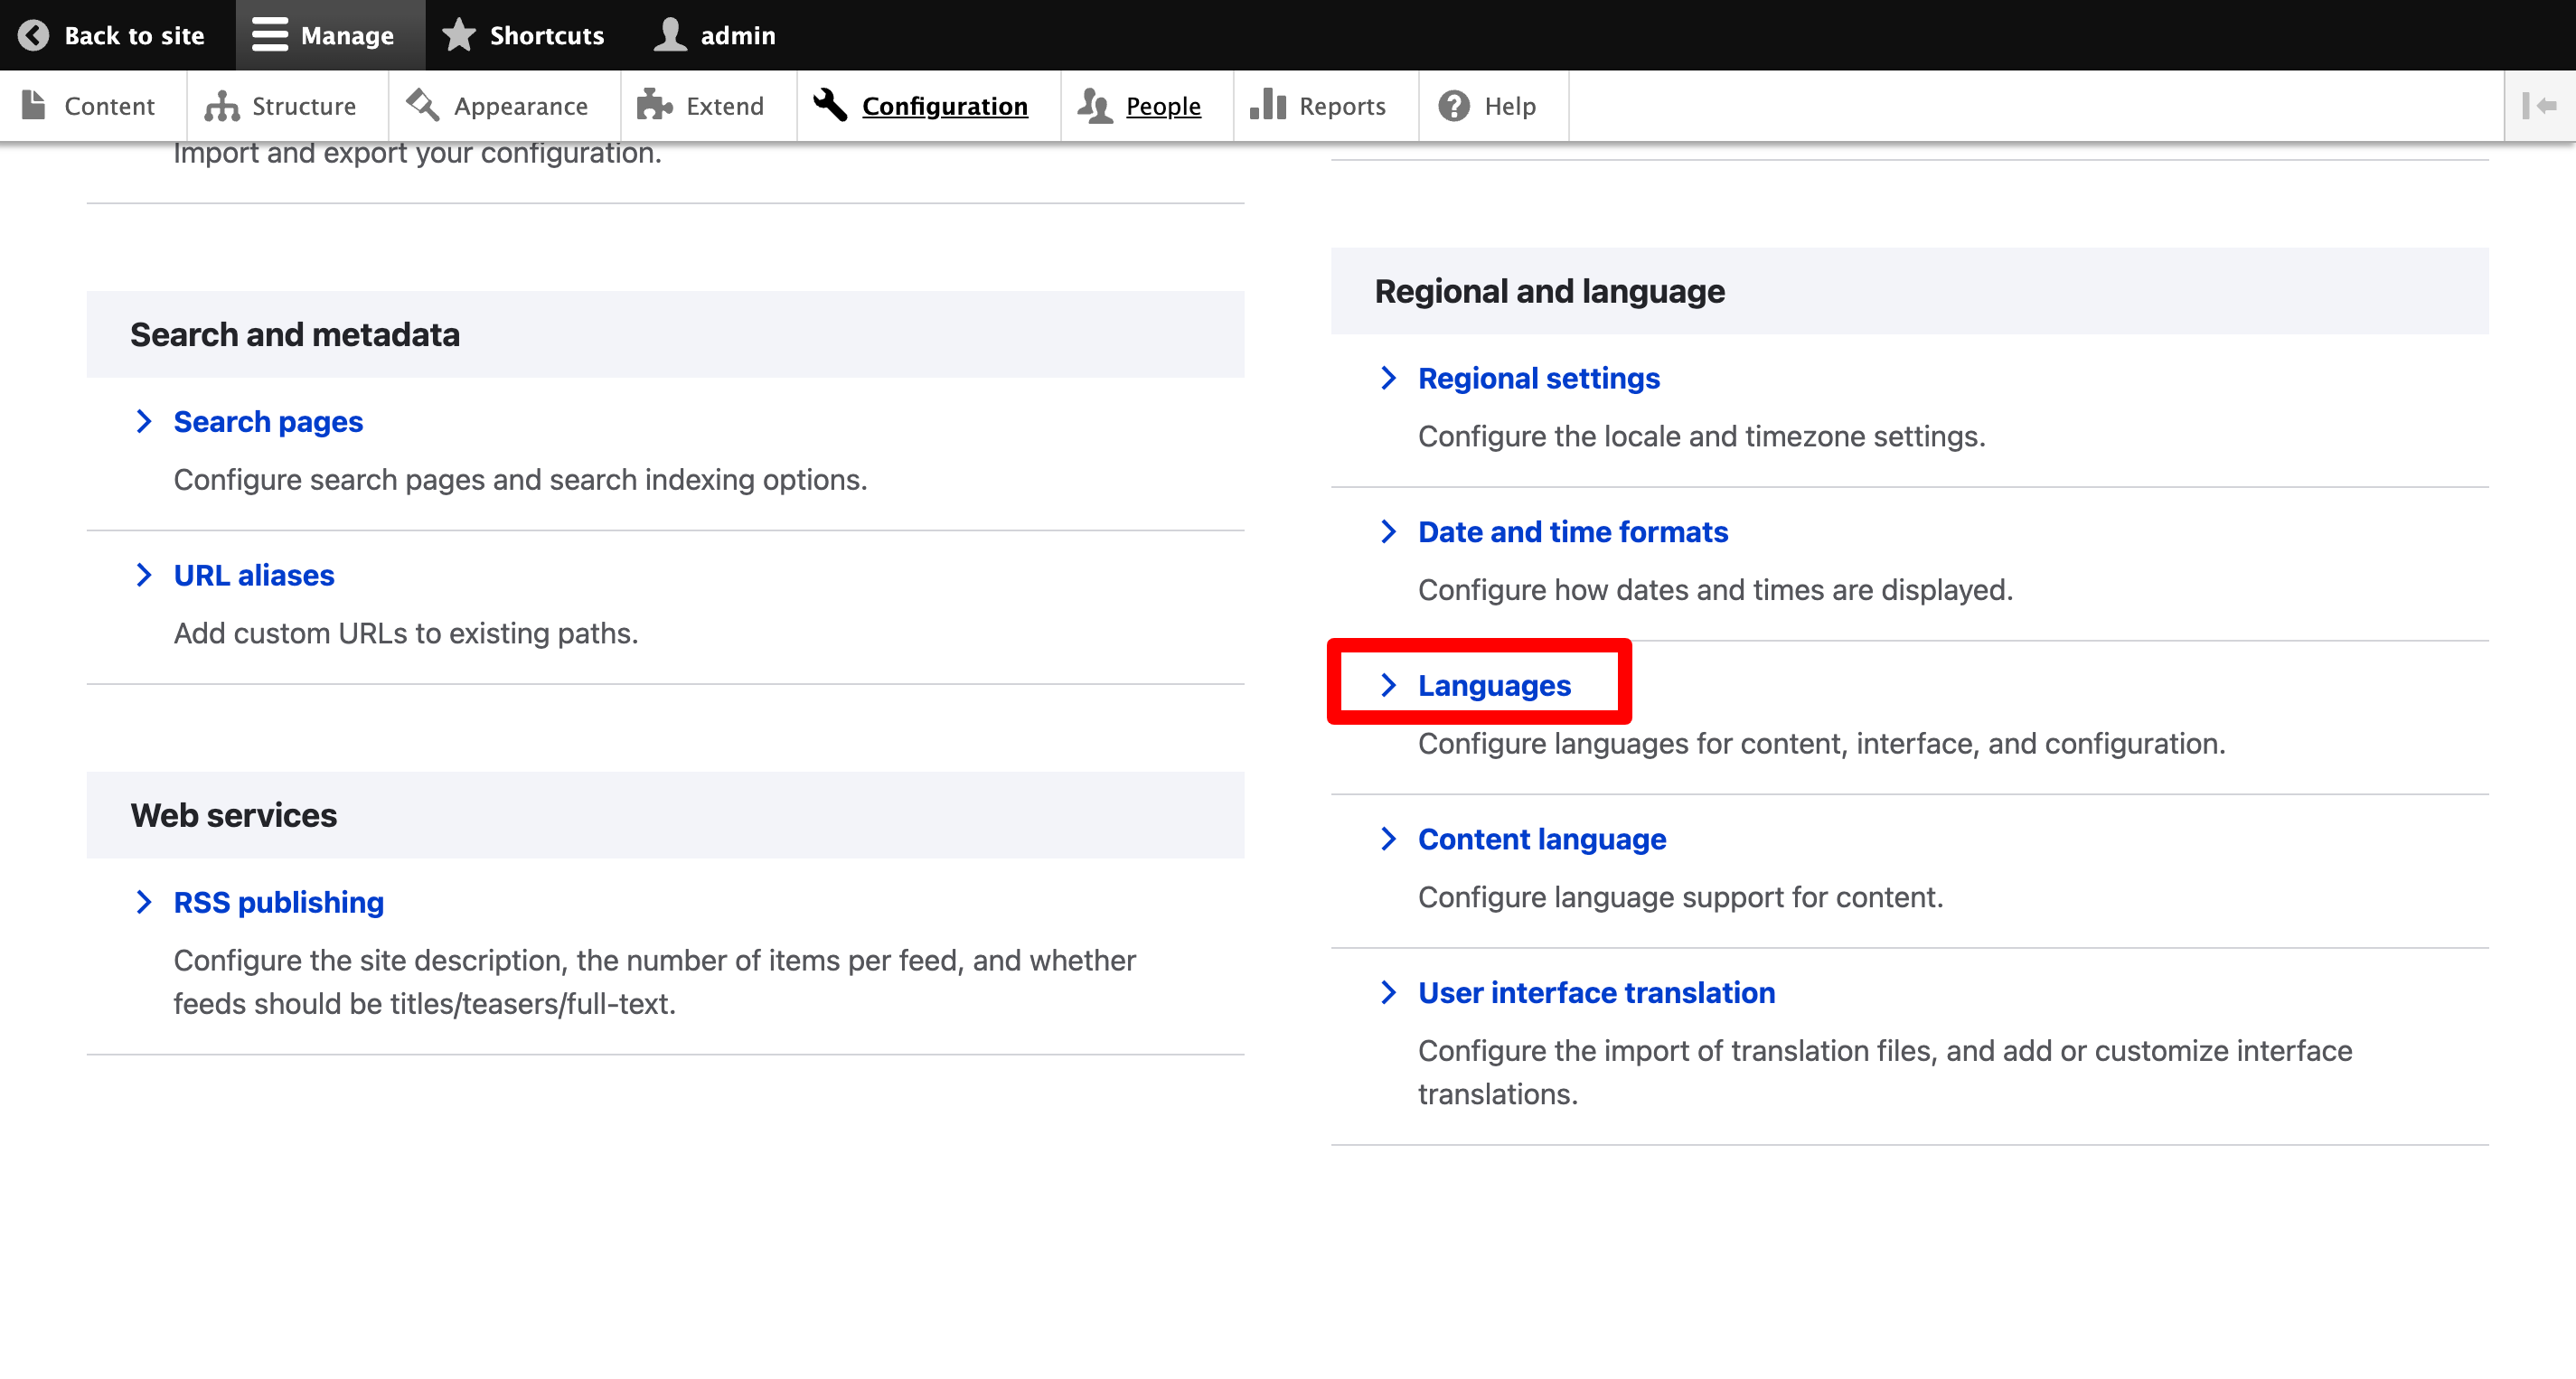Click chevron beside User interface translation

[1388, 992]
